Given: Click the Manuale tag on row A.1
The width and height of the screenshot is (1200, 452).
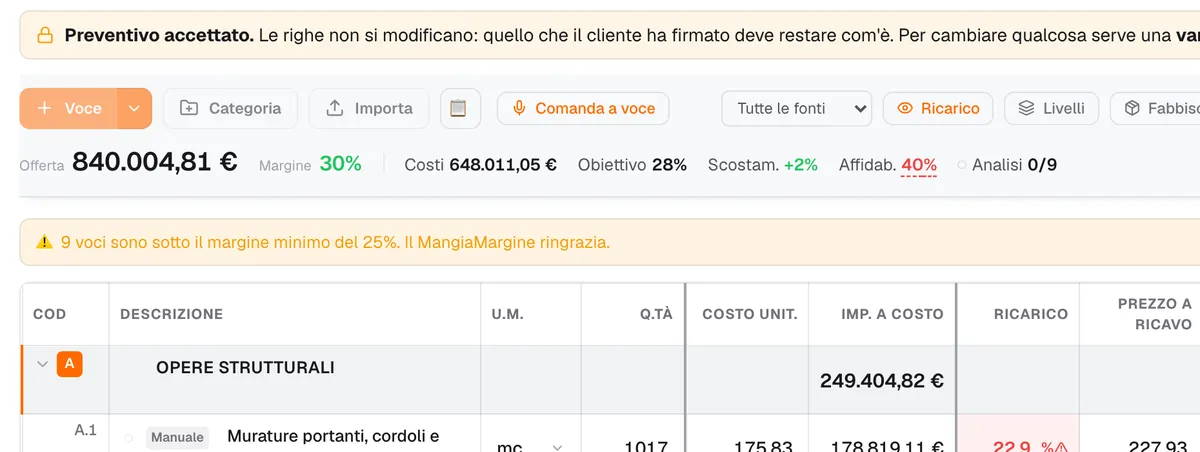Looking at the screenshot, I should pyautogui.click(x=177, y=437).
